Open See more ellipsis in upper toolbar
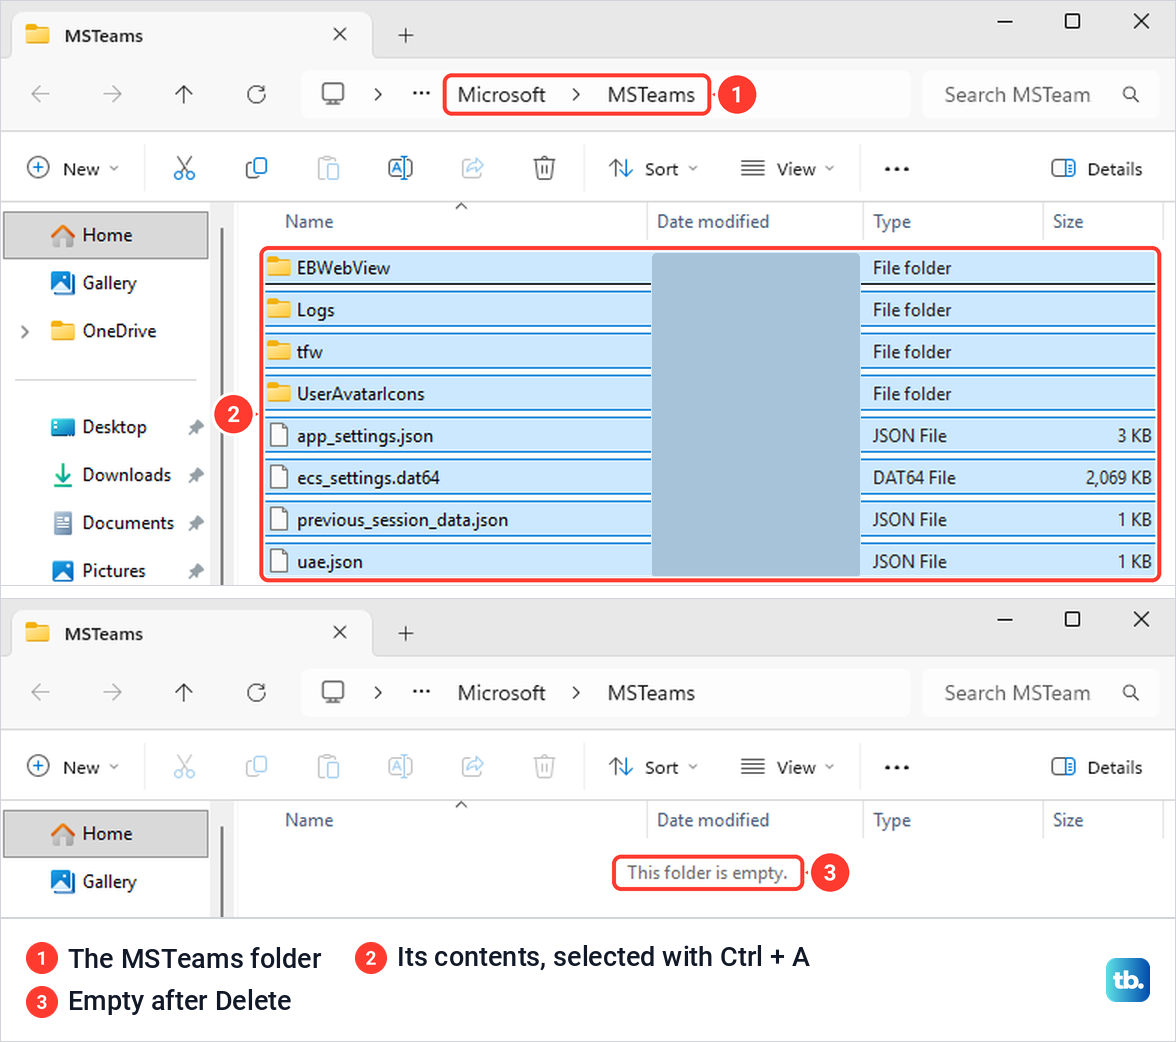Screen dimensions: 1176x1042 tap(896, 169)
